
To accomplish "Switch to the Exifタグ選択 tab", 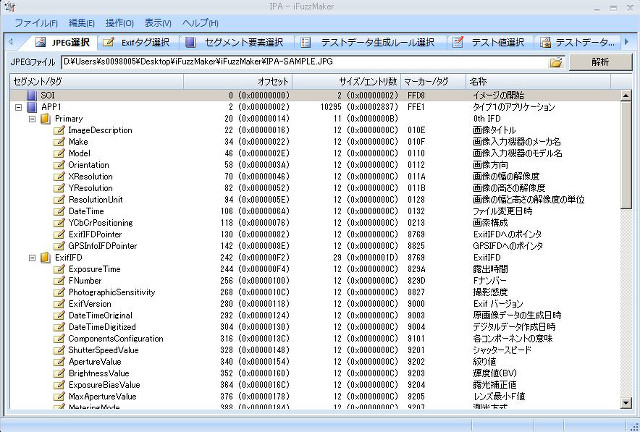I will tap(136, 42).
